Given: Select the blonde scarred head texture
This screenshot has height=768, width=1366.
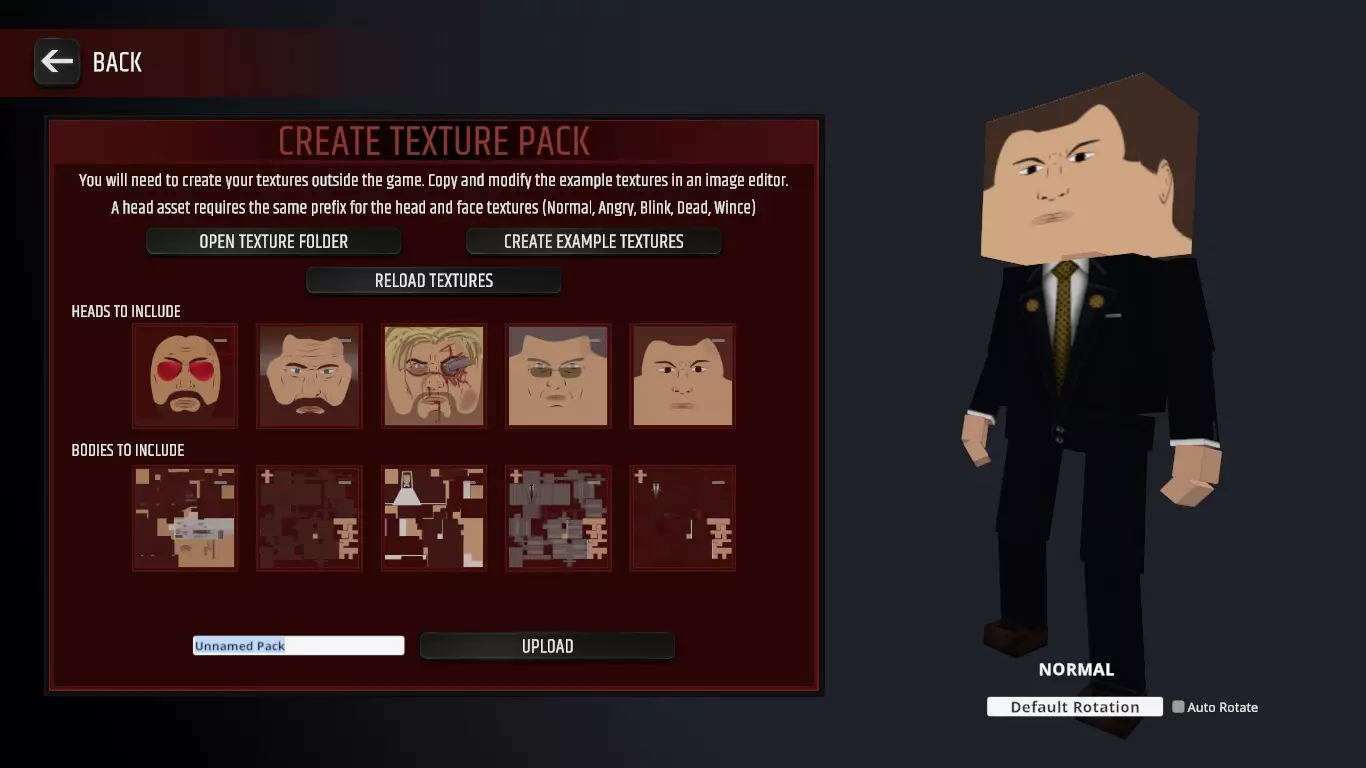Looking at the screenshot, I should (x=434, y=376).
